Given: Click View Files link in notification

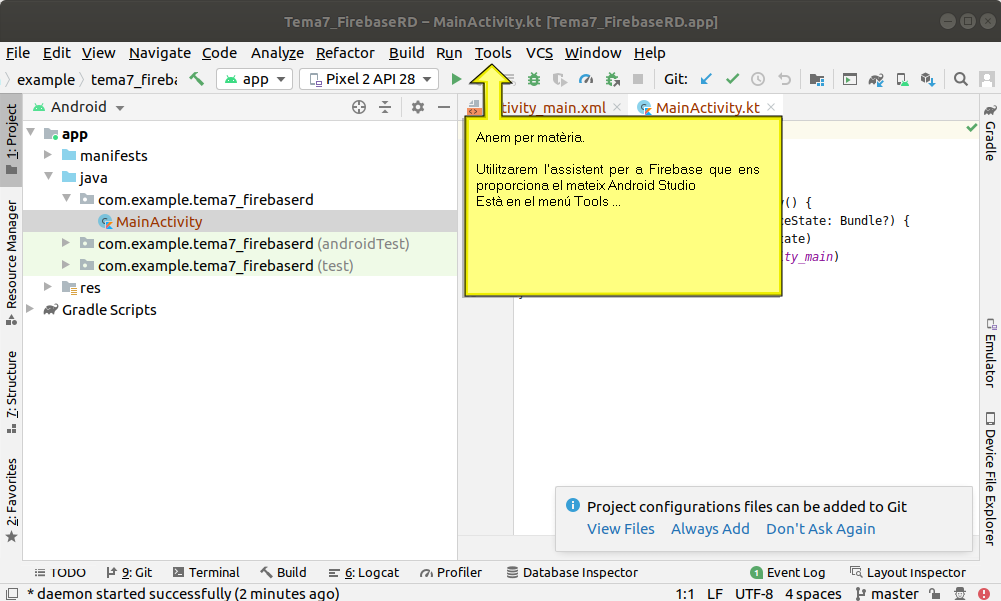Looking at the screenshot, I should (621, 529).
